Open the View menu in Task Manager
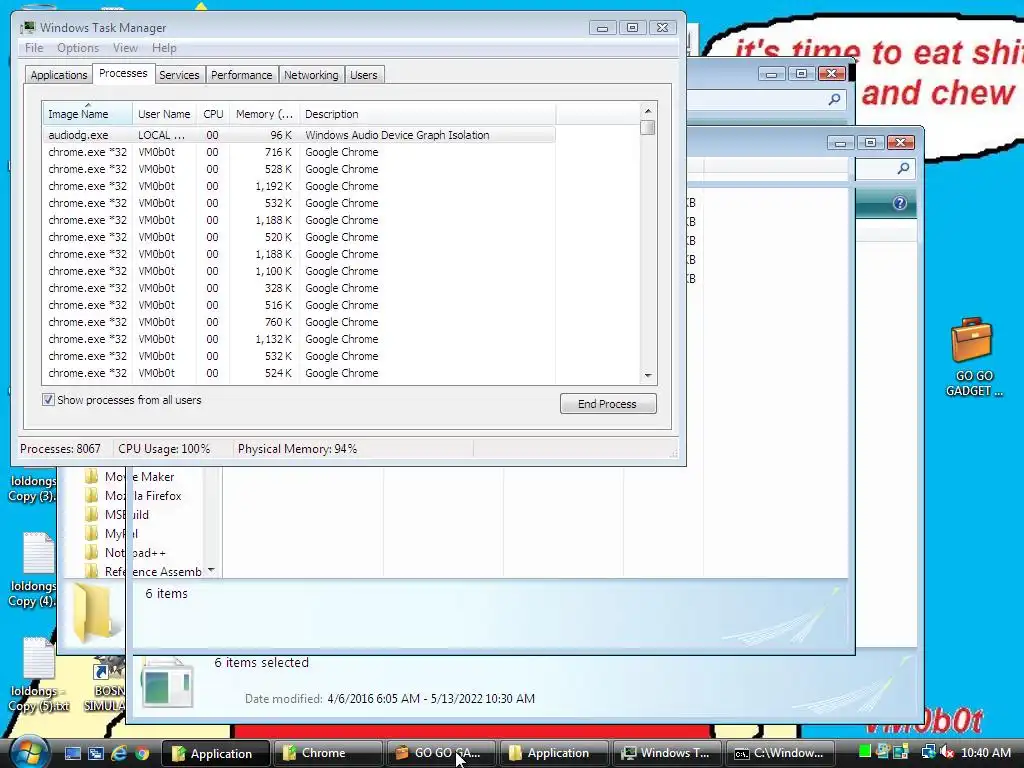The height and width of the screenshot is (768, 1024). pos(125,48)
